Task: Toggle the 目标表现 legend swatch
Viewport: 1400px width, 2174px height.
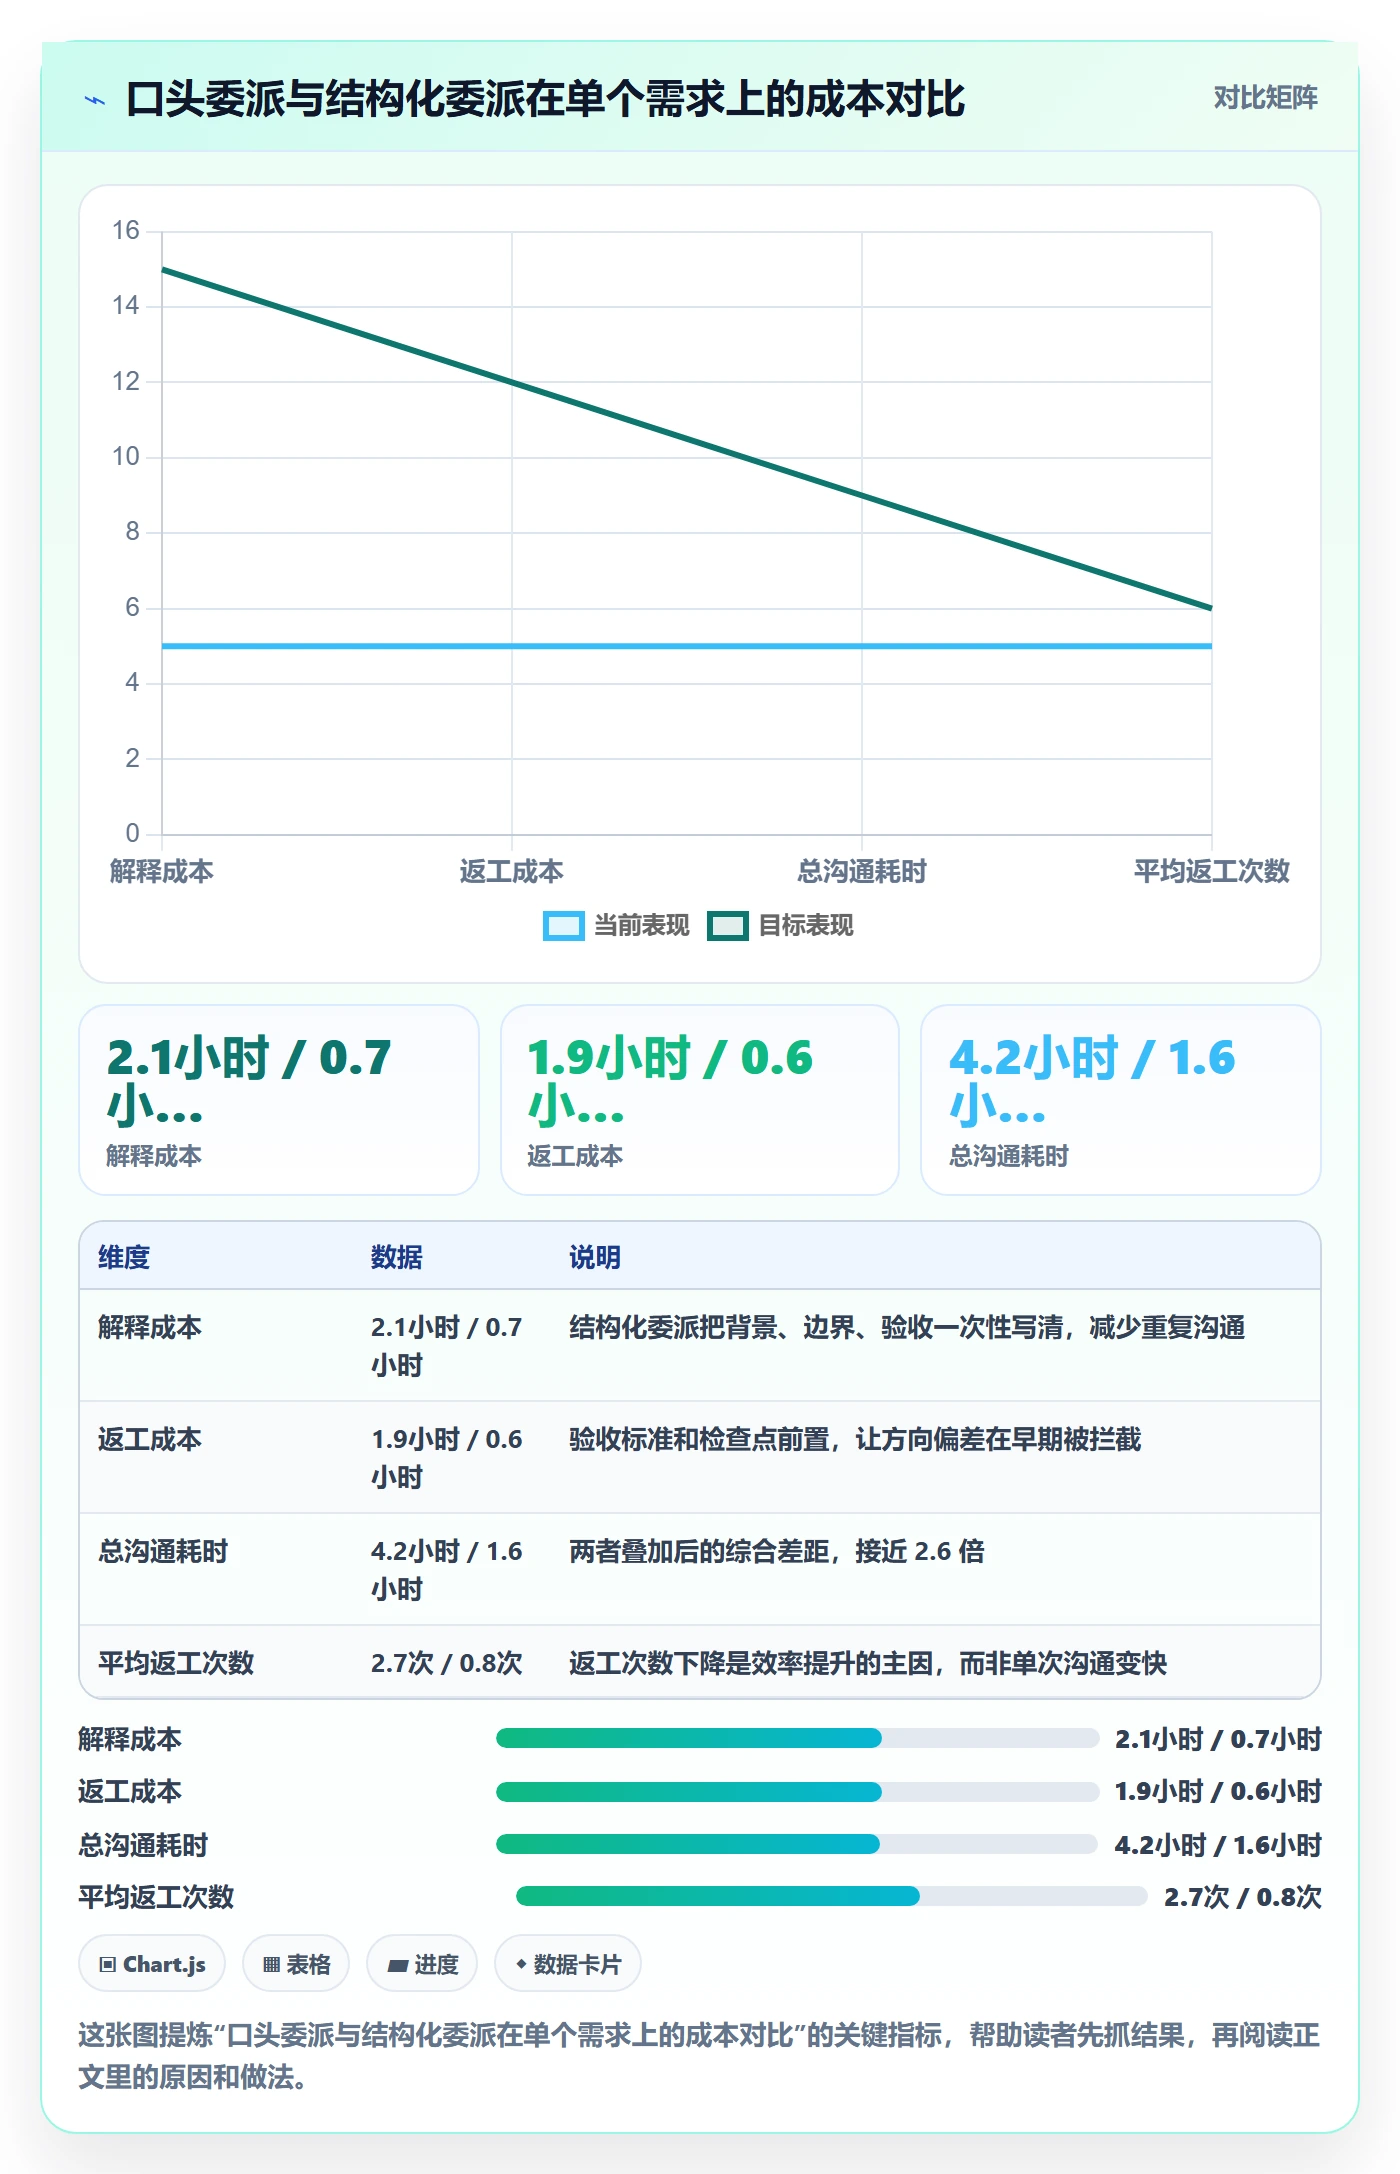Action: [x=727, y=926]
